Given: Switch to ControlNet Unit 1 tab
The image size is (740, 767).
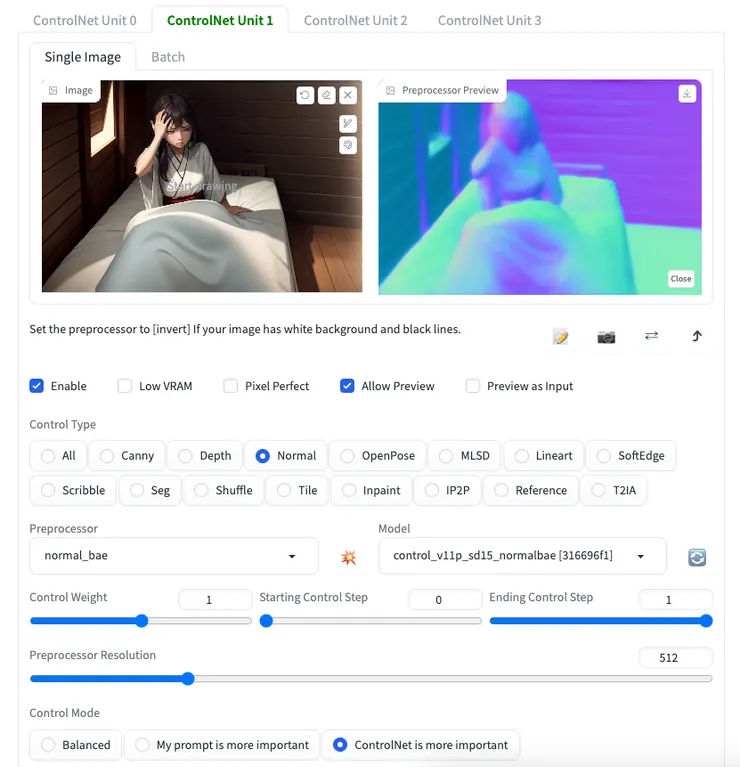Looking at the screenshot, I should coord(220,20).
